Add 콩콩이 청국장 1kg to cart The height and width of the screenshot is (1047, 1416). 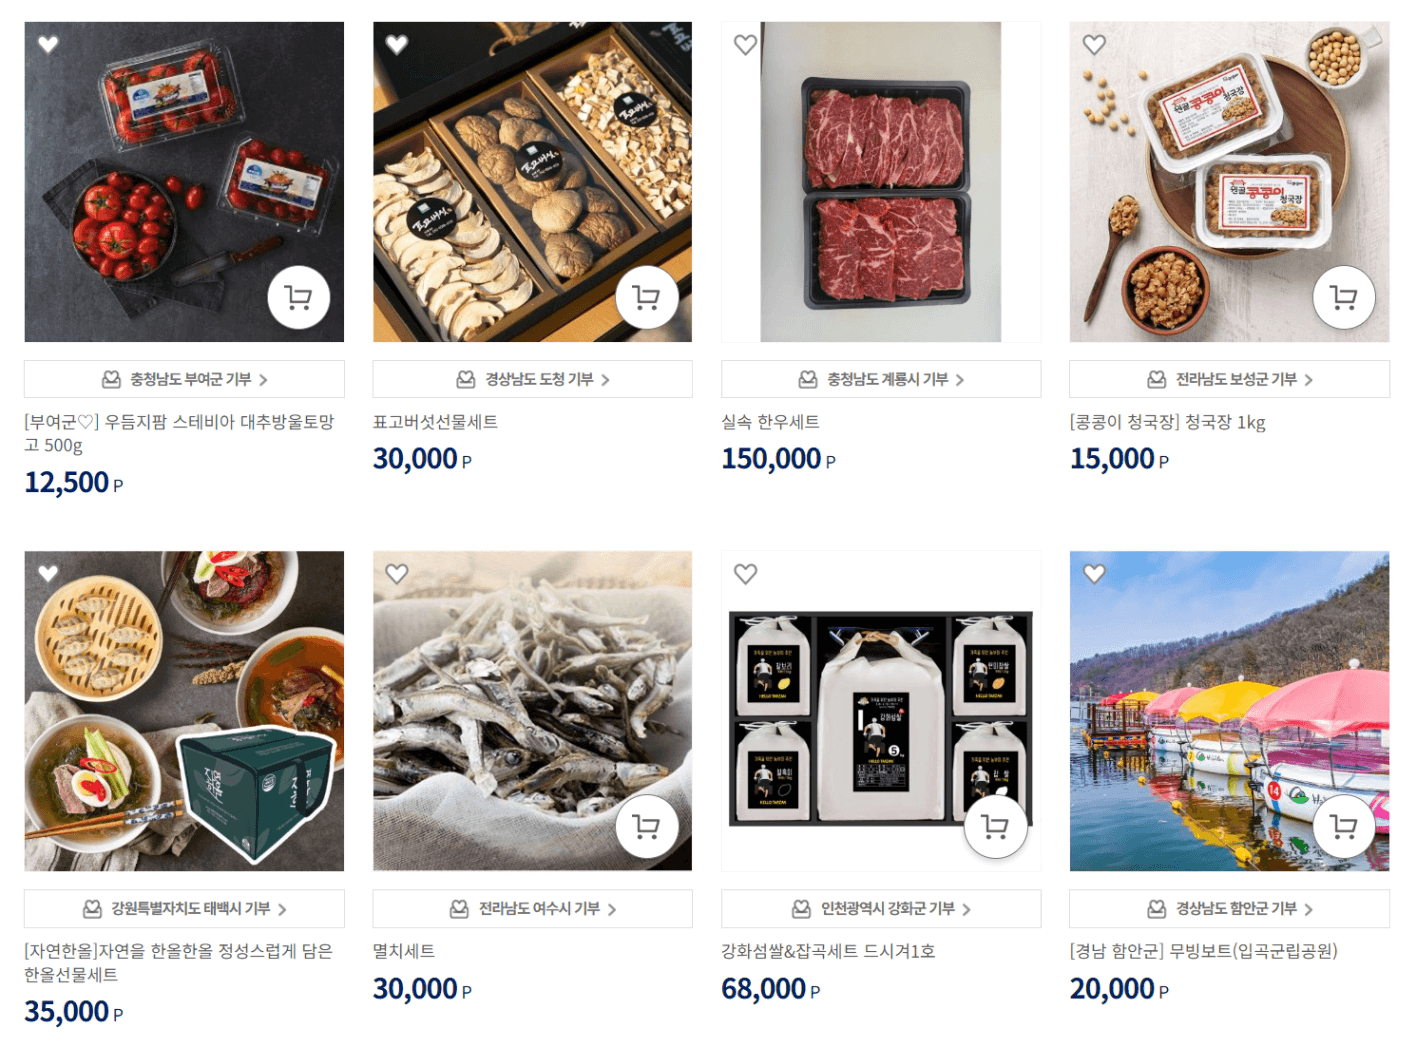(x=1344, y=297)
